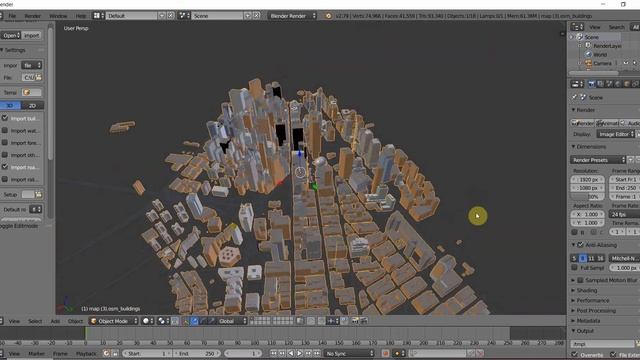Open the Blender Render engine dropdown
Image resolution: width=640 pixels, height=360 pixels.
(292, 16)
